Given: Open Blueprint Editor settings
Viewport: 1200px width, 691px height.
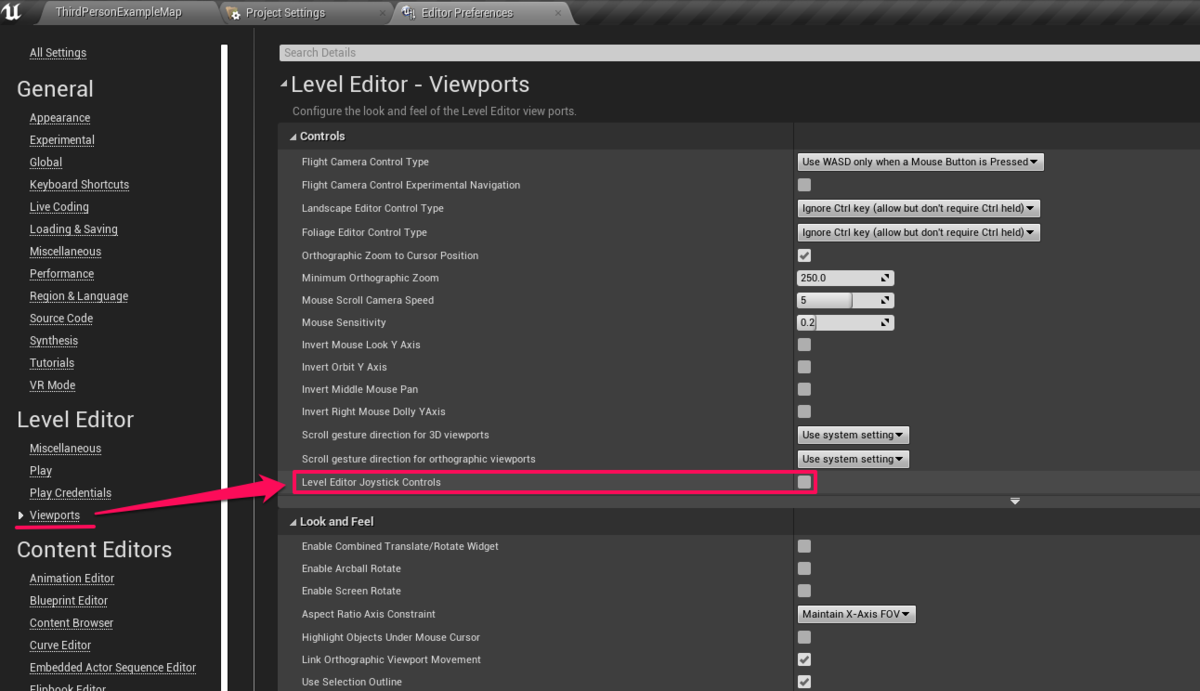Looking at the screenshot, I should [x=69, y=601].
